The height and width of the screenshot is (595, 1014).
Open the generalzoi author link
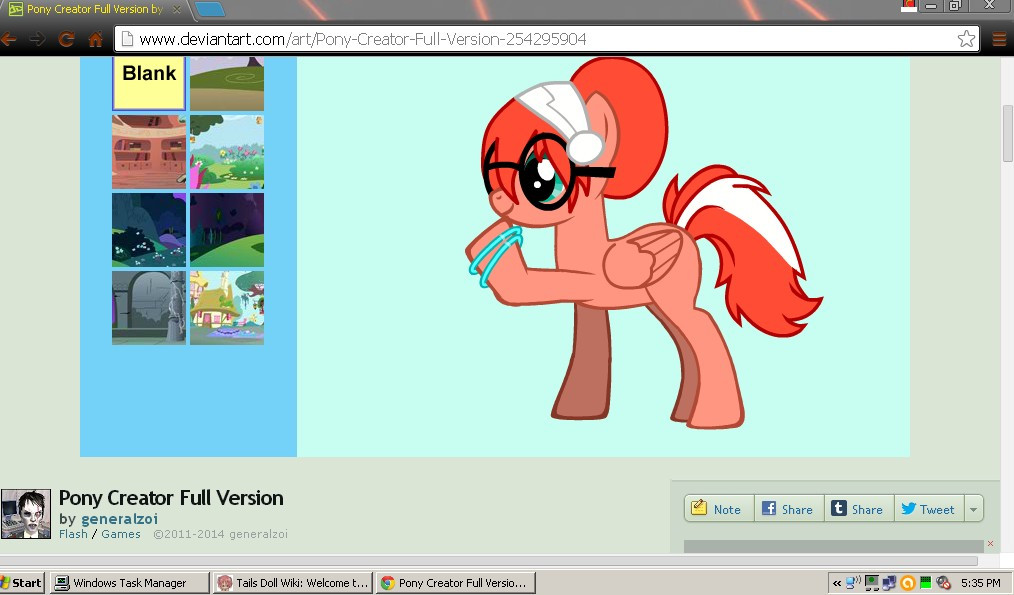pos(119,519)
